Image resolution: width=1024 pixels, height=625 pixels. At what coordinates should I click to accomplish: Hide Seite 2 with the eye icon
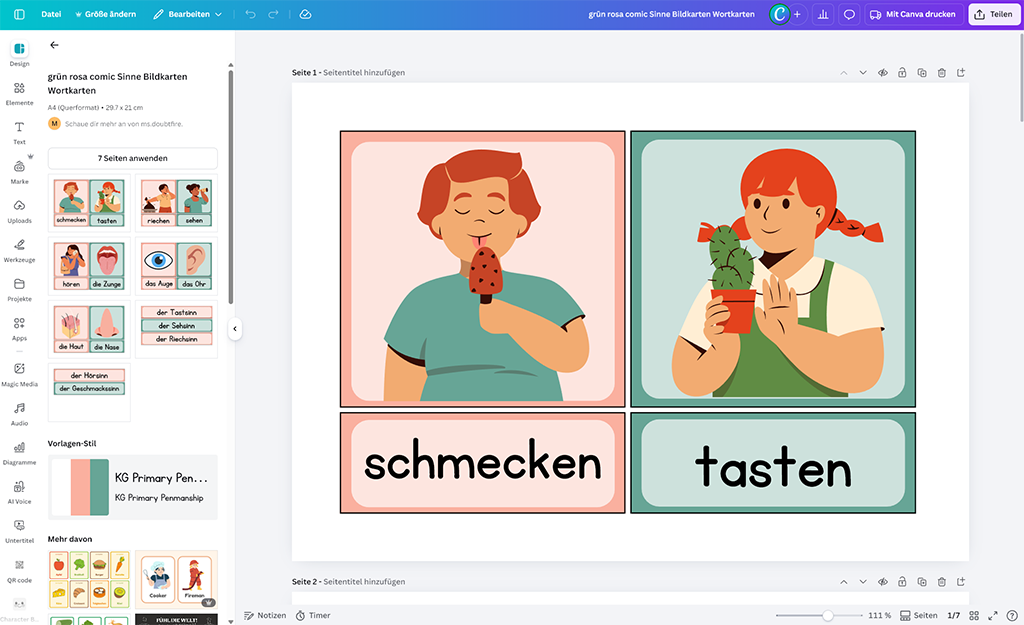point(882,581)
